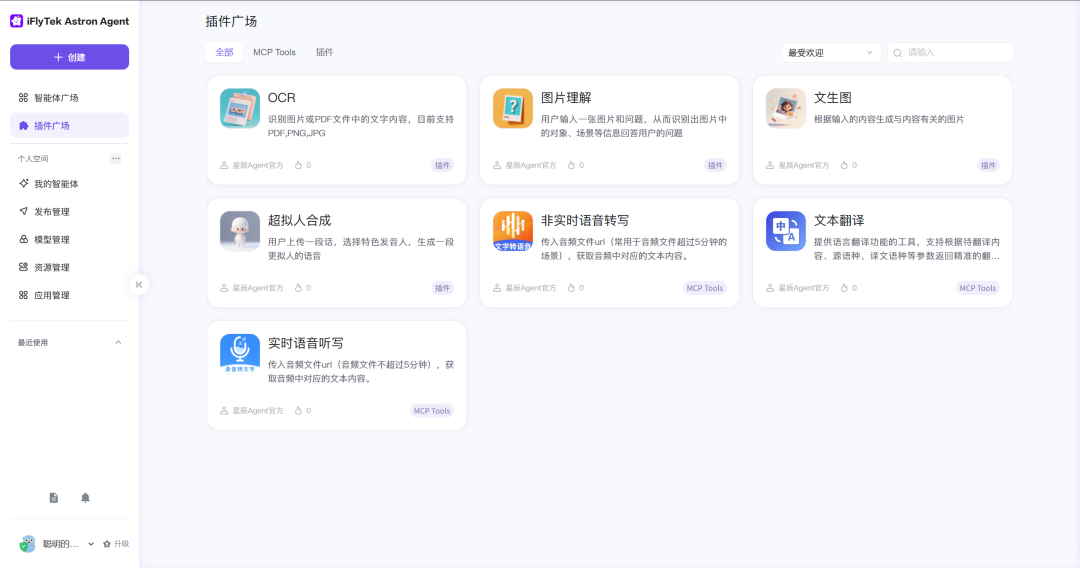Switch to the 插件 tab

[x=324, y=52]
